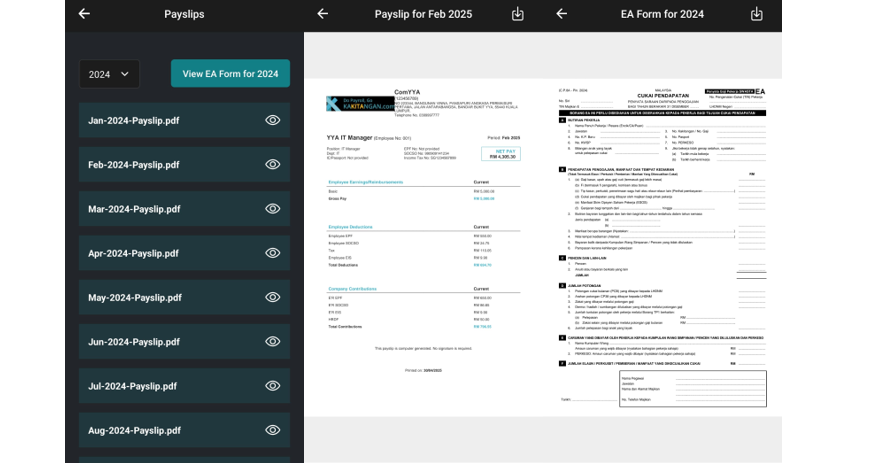Preview Feb-2024-Payslip.pdf via eye icon
This screenshot has height=463, width=891.
tap(272, 165)
